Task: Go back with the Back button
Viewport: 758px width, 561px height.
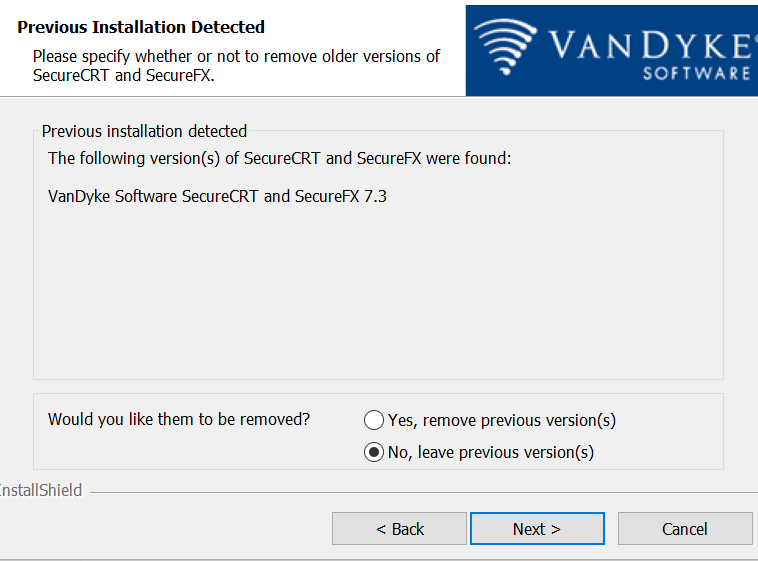Action: (399, 529)
